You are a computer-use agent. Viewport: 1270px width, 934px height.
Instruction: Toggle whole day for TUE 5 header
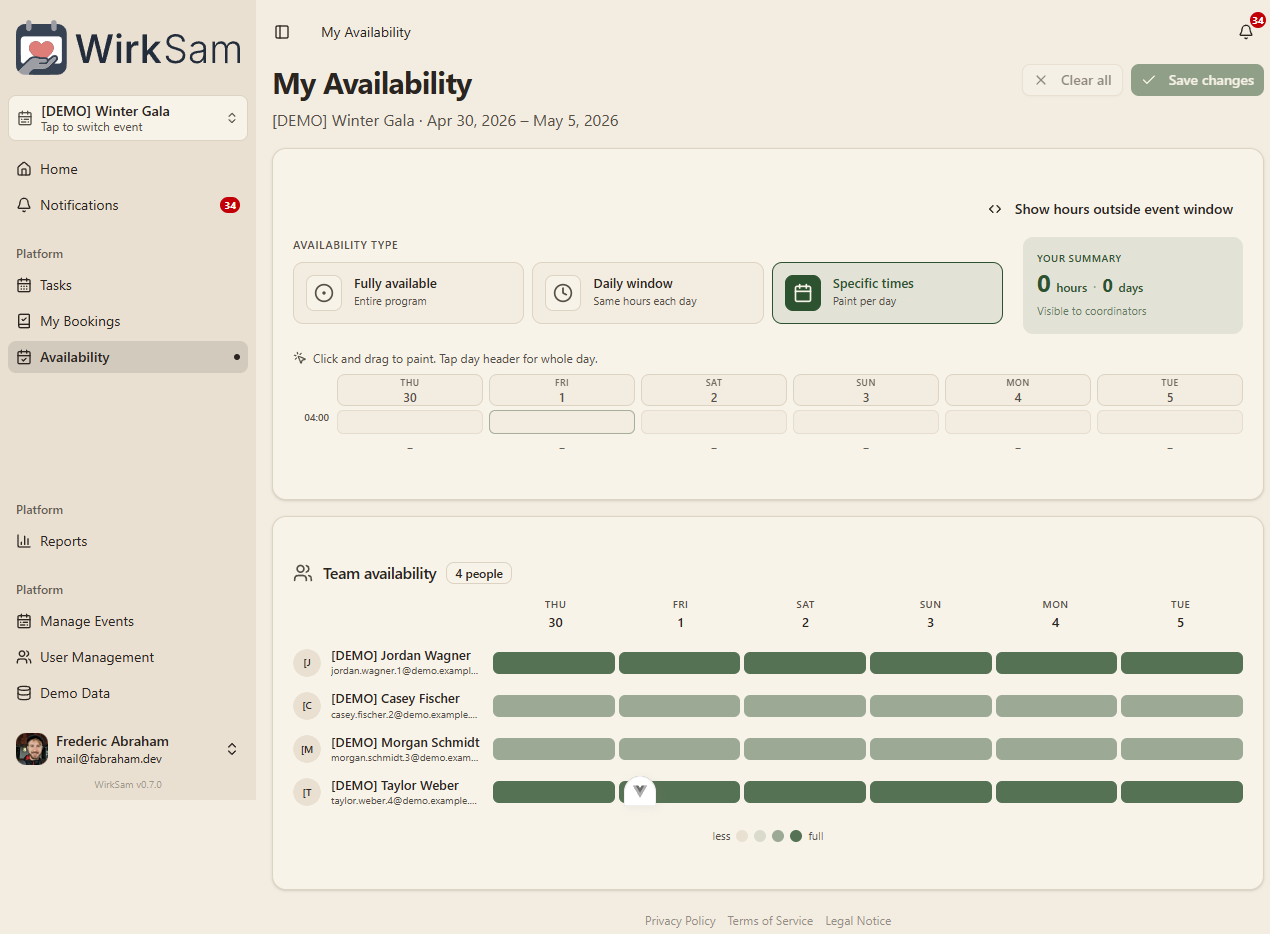pos(1170,390)
